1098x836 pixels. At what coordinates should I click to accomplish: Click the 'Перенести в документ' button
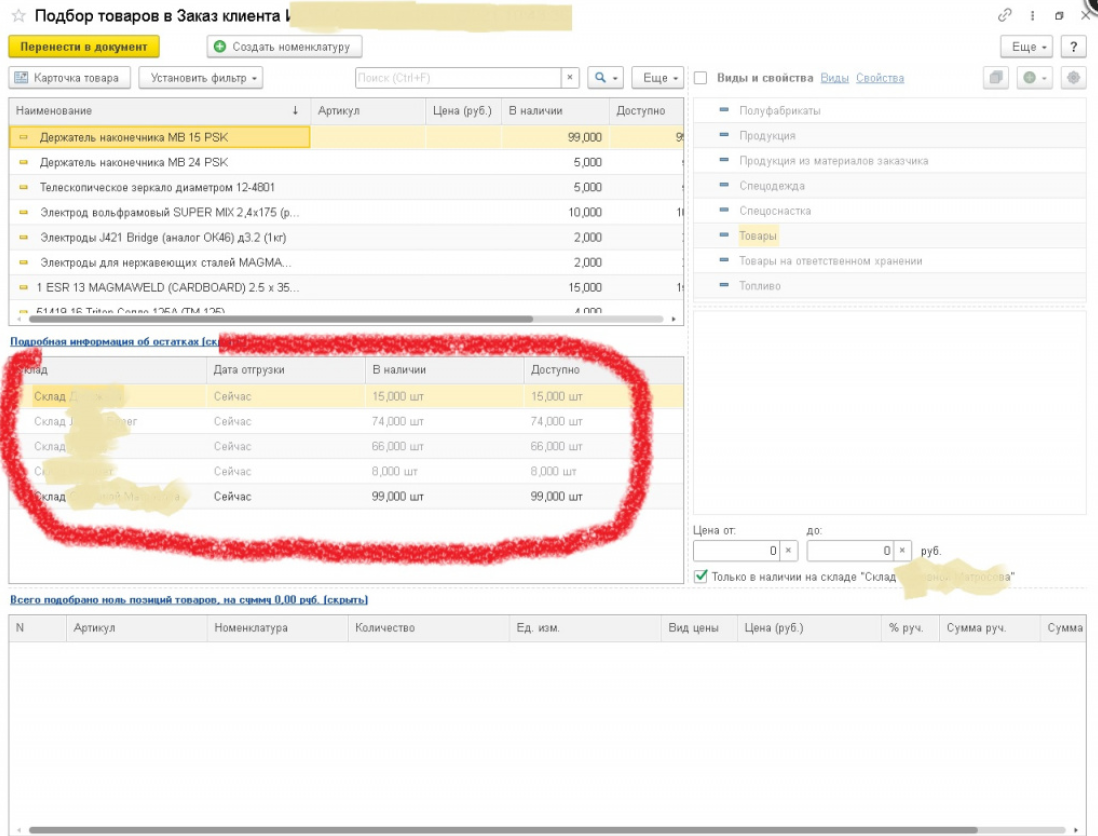click(84, 47)
